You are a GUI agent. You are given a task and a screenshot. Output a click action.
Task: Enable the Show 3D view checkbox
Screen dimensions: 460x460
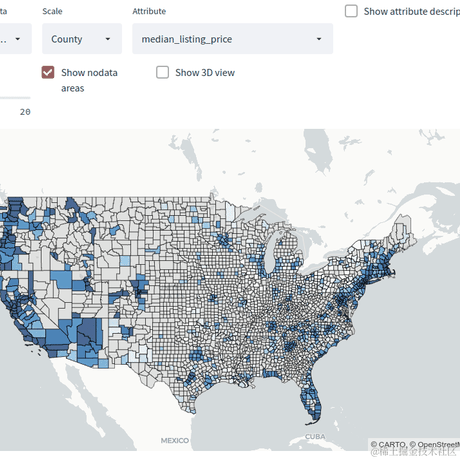click(162, 72)
